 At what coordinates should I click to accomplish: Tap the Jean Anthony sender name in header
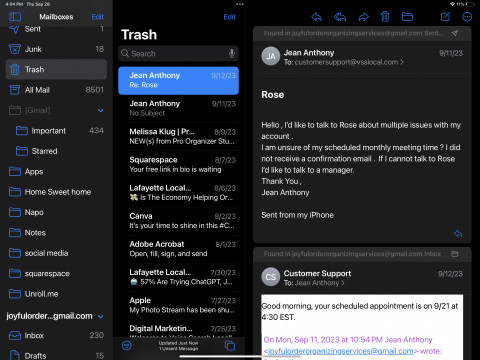click(309, 53)
